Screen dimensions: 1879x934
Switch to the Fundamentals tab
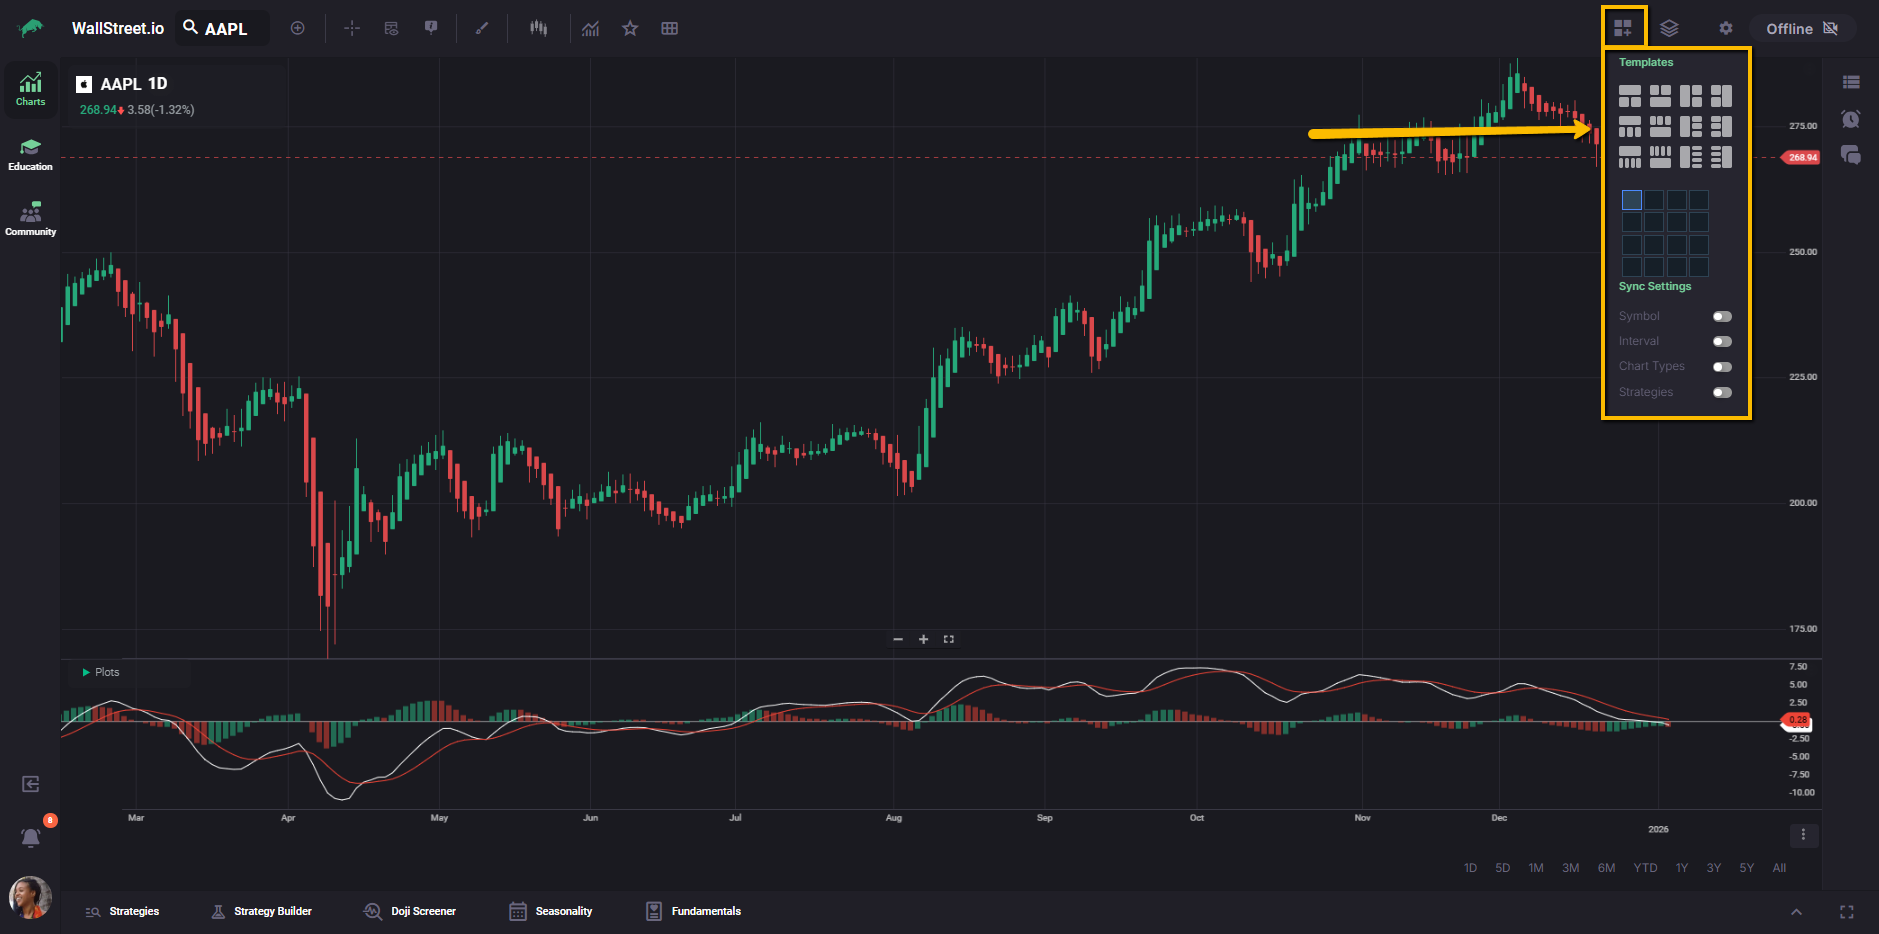(693, 912)
